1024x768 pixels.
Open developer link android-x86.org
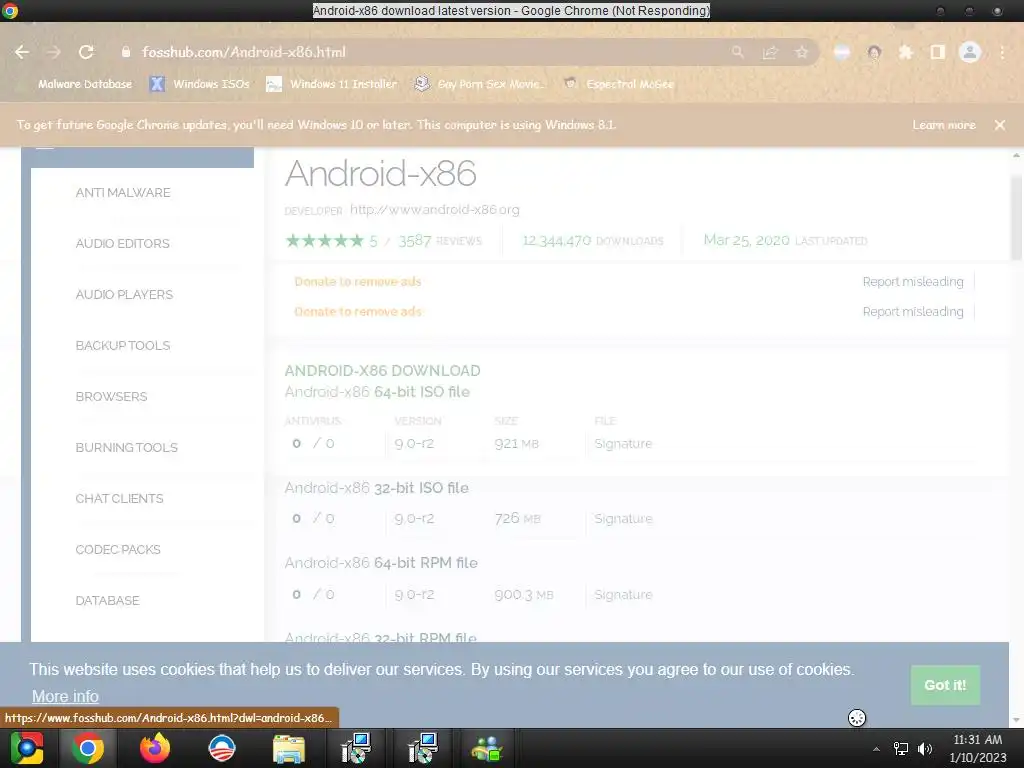pos(435,210)
